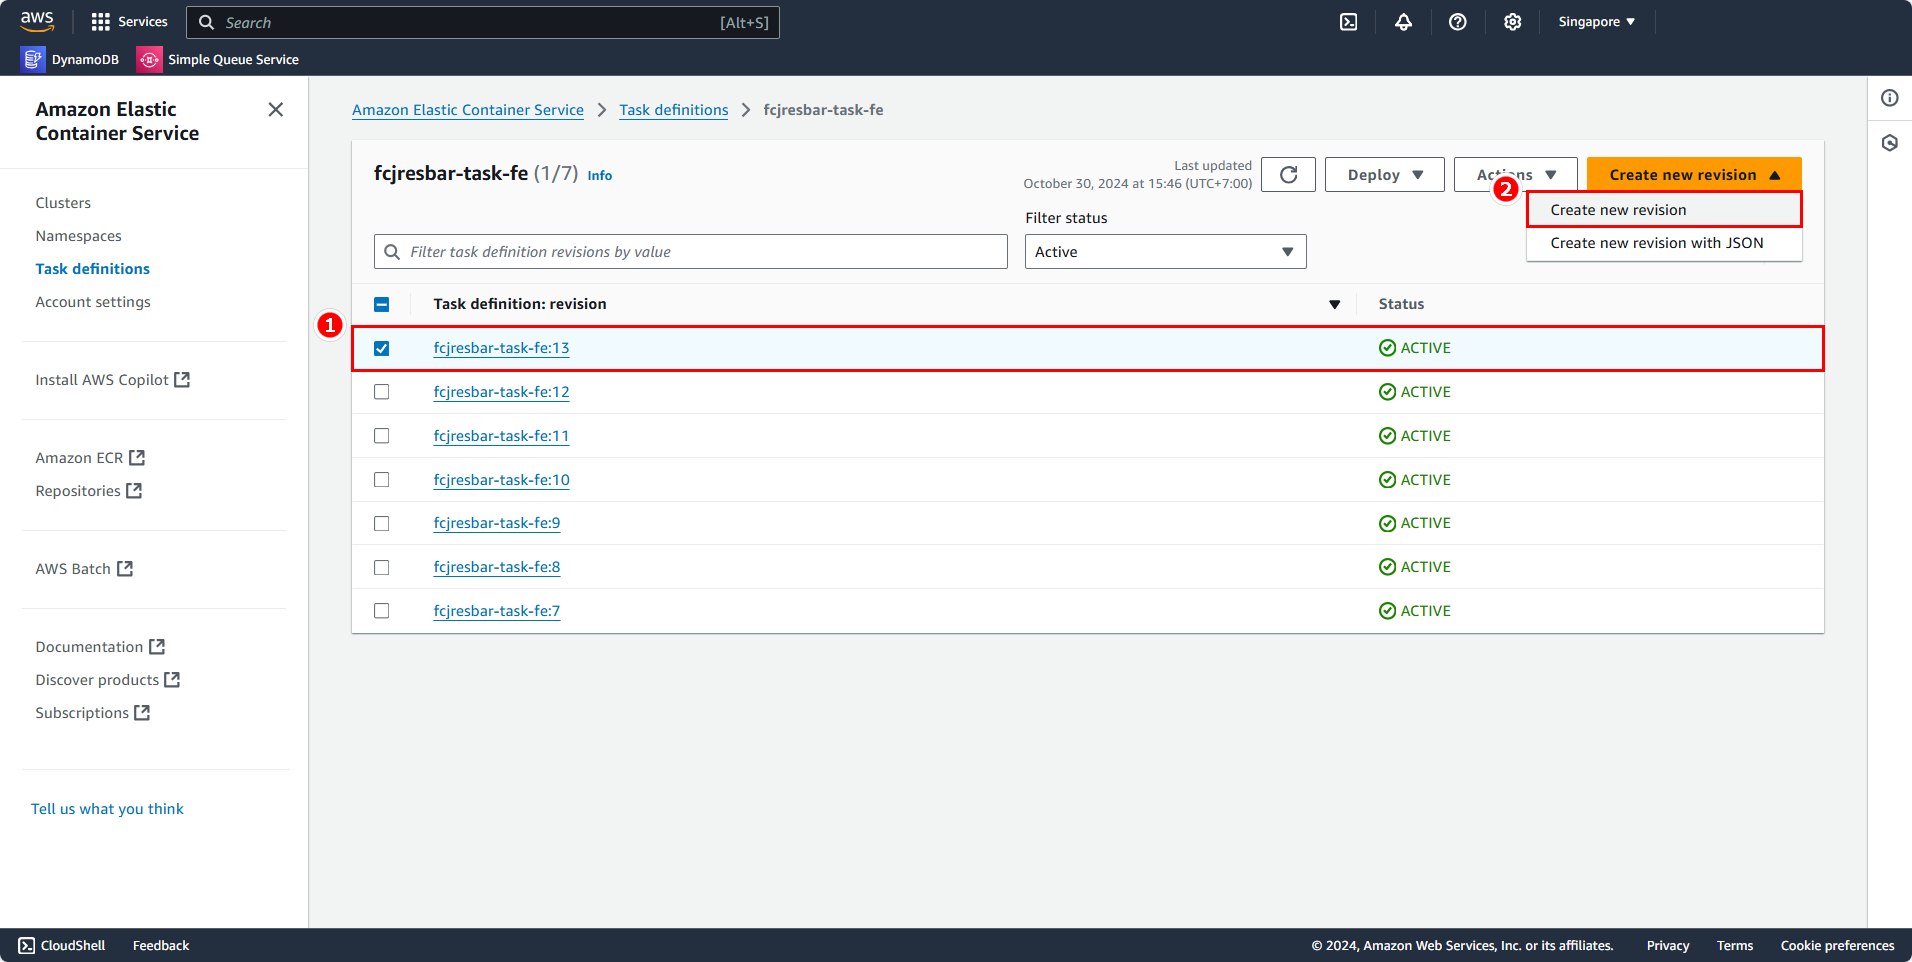1912x962 pixels.
Task: Collapse the orange Create new revision dropdown
Action: [x=1694, y=175]
